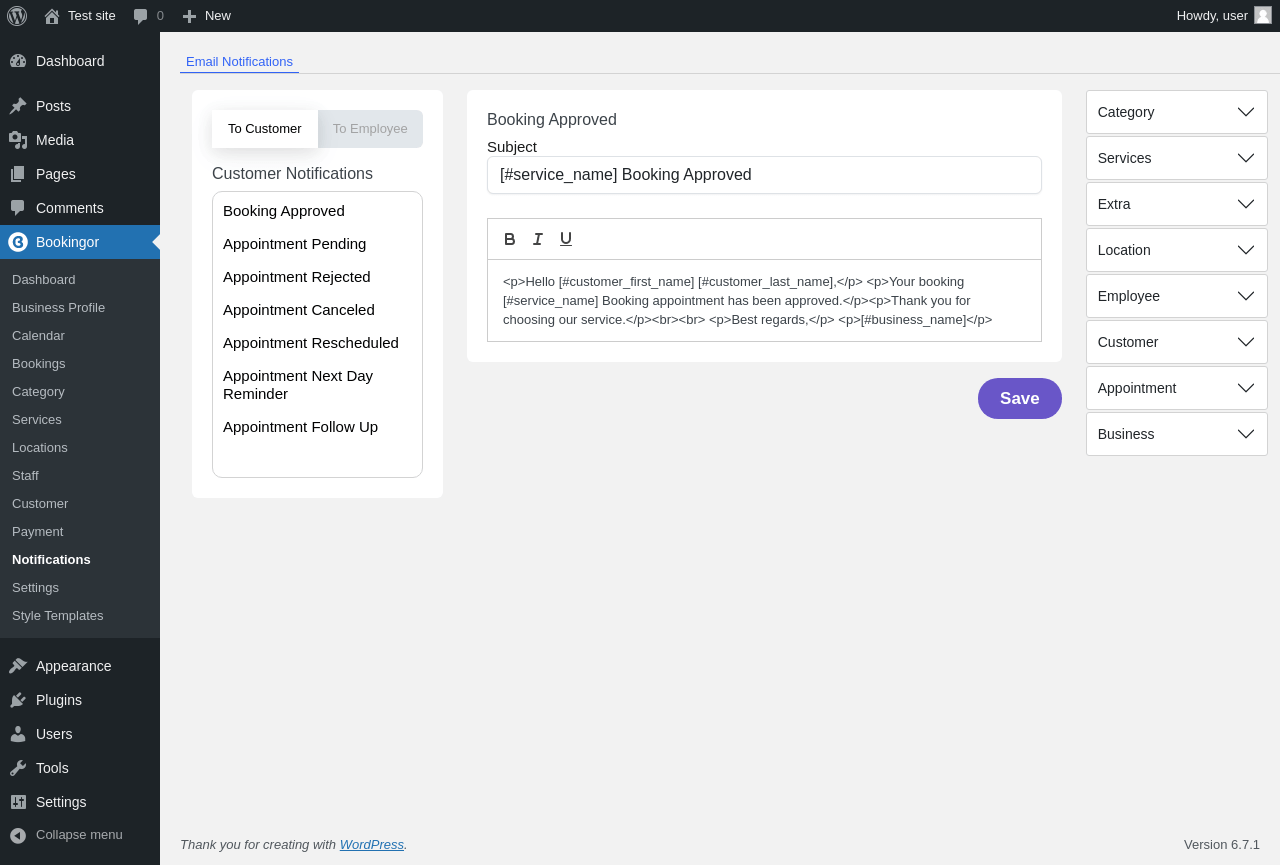Click the Underline formatting icon
Screen dimensions: 1280x865
(x=566, y=239)
